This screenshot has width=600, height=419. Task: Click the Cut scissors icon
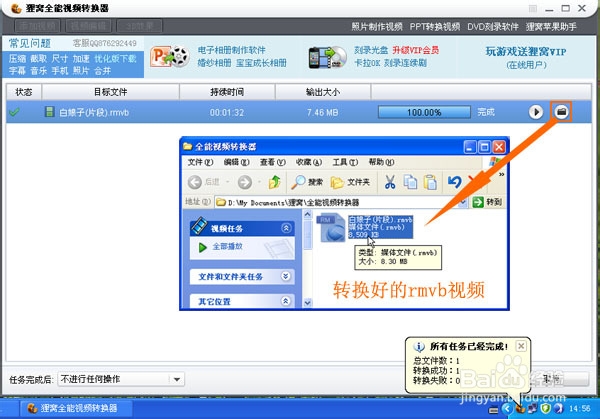(x=390, y=182)
